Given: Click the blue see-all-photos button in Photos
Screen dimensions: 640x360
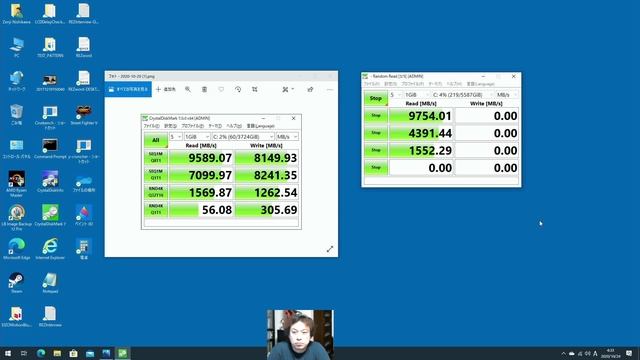Looking at the screenshot, I should [128, 89].
